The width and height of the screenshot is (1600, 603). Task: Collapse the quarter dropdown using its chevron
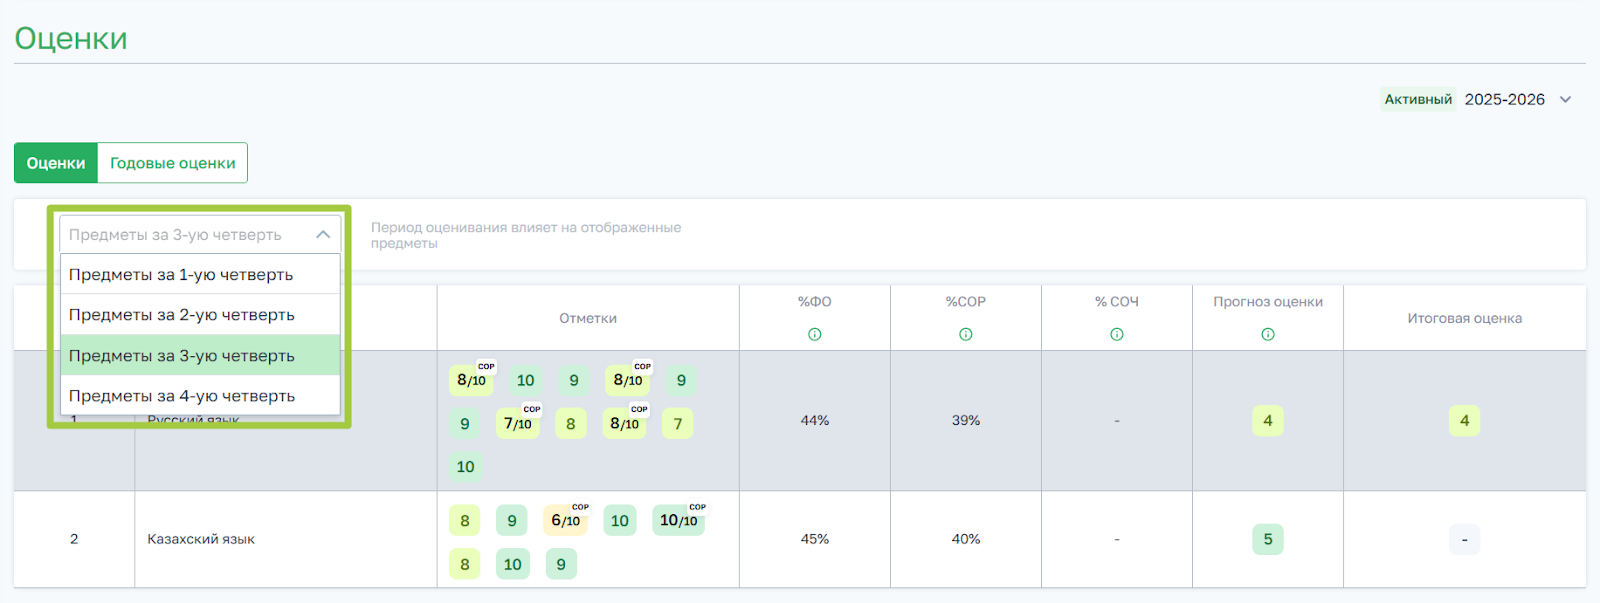[x=323, y=235]
